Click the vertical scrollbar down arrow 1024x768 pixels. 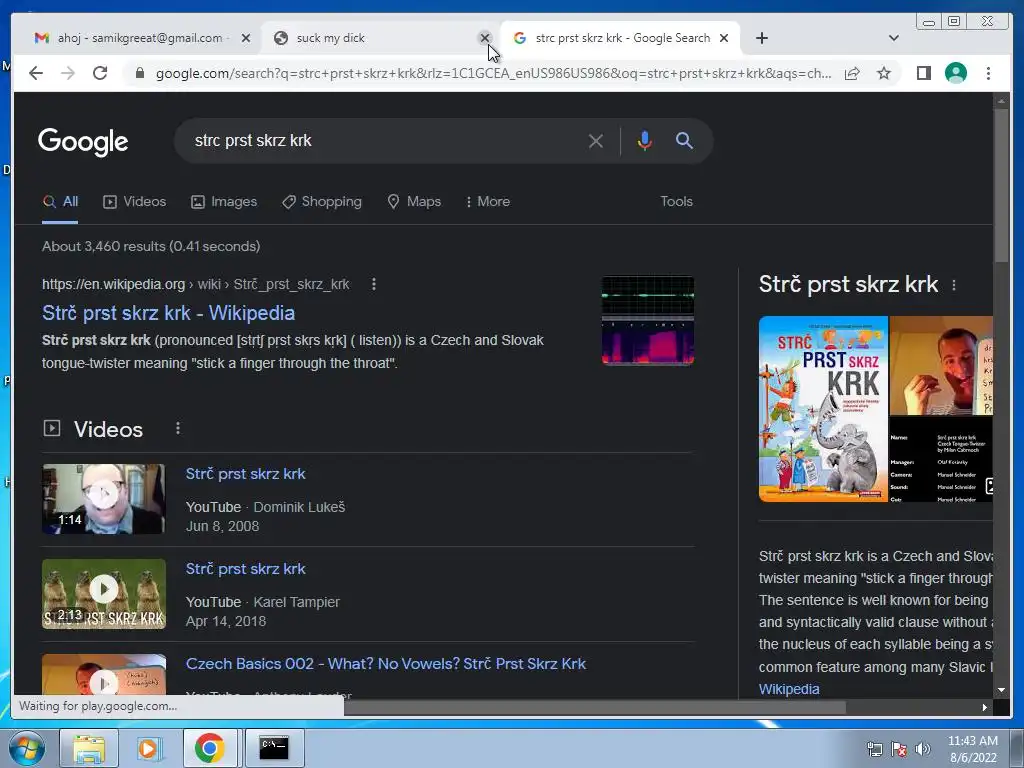pos(1001,690)
